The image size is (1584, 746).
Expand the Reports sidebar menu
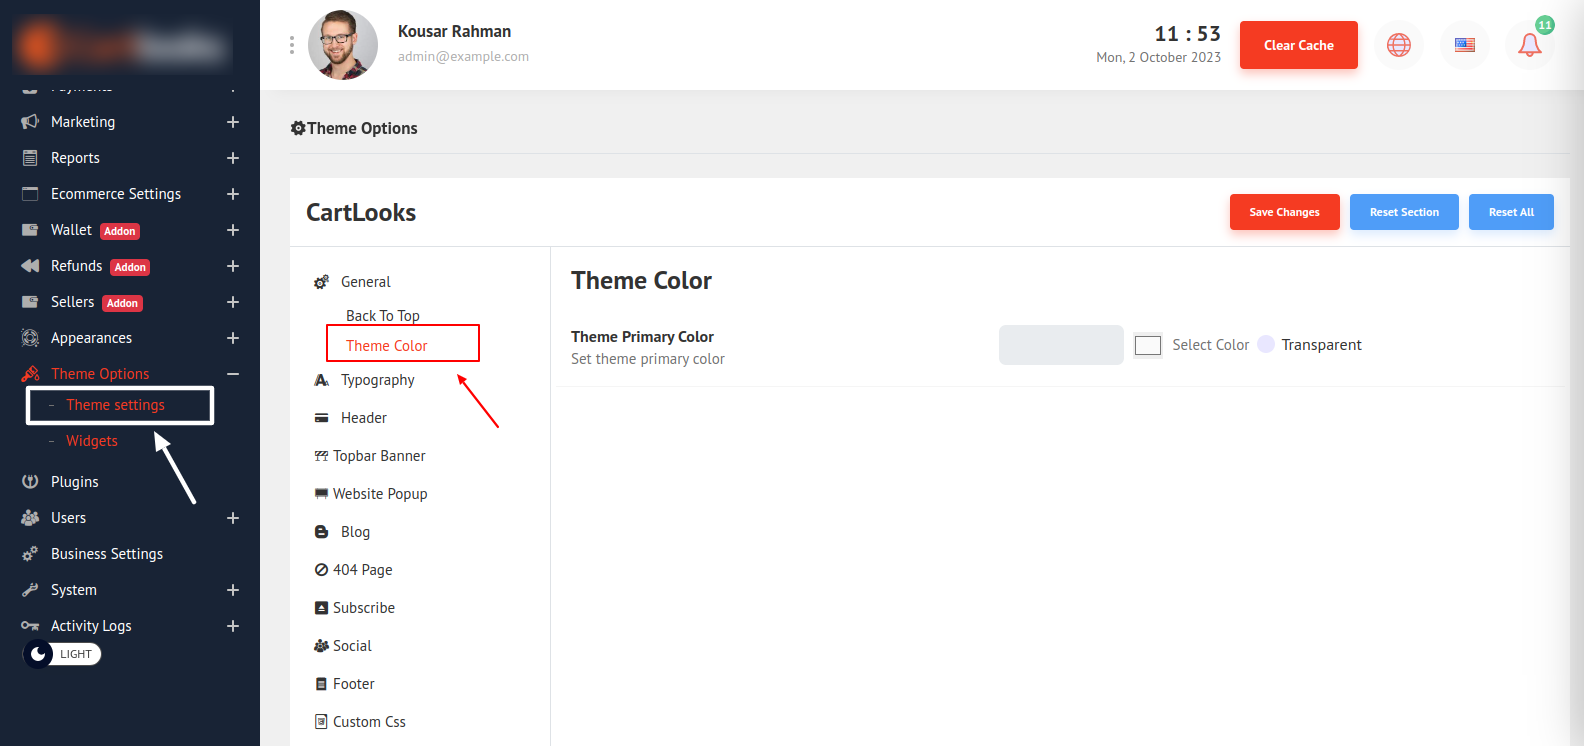tap(232, 158)
